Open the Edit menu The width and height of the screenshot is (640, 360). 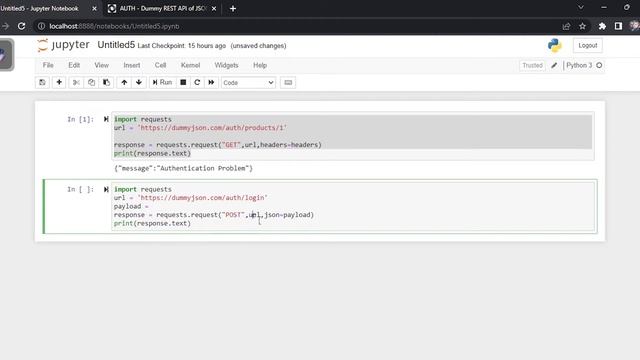[x=74, y=65]
